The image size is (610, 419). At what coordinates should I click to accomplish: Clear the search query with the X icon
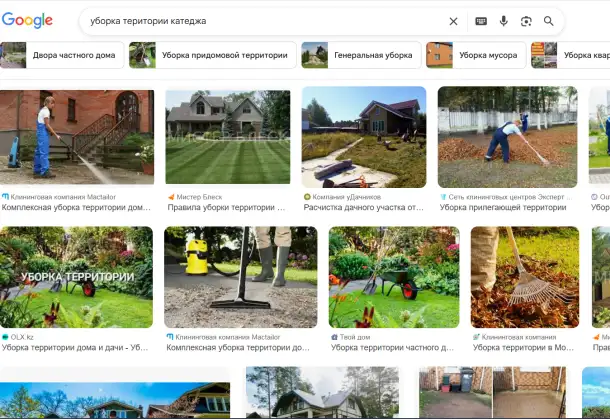(x=453, y=21)
